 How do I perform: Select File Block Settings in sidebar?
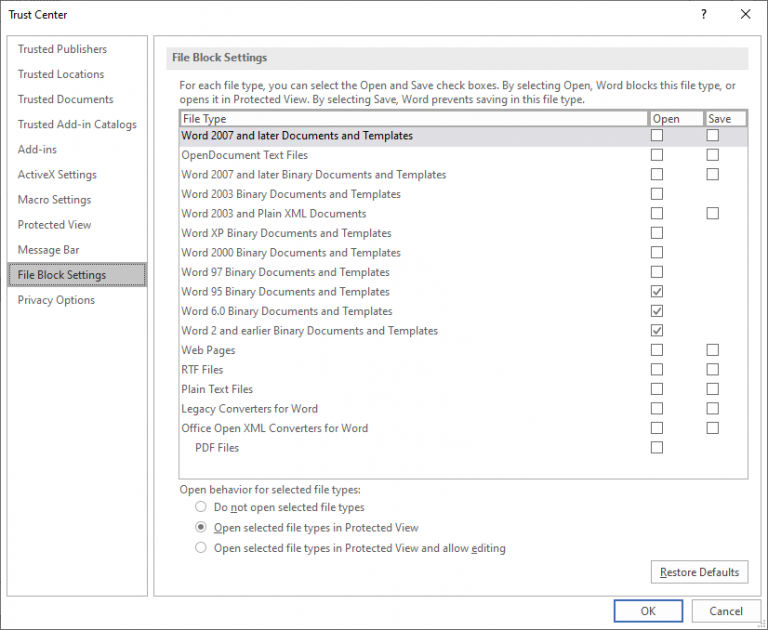[77, 275]
